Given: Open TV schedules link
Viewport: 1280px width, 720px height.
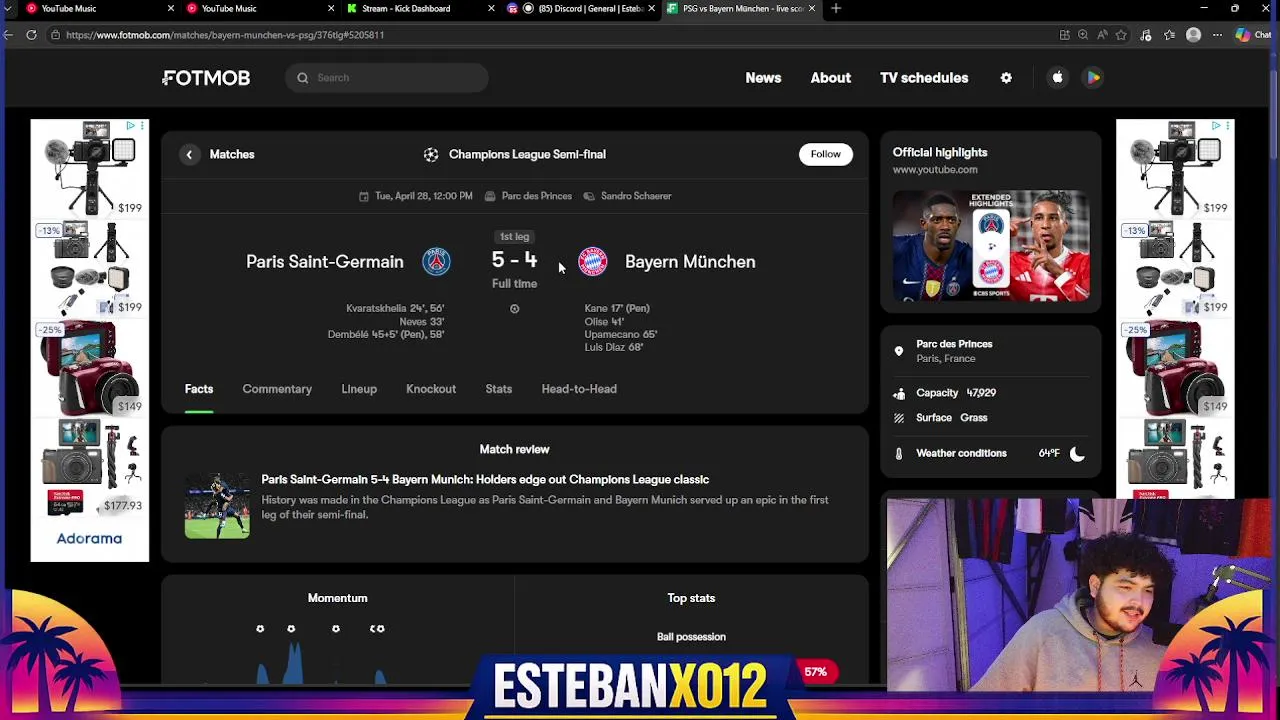Looking at the screenshot, I should pos(924,78).
